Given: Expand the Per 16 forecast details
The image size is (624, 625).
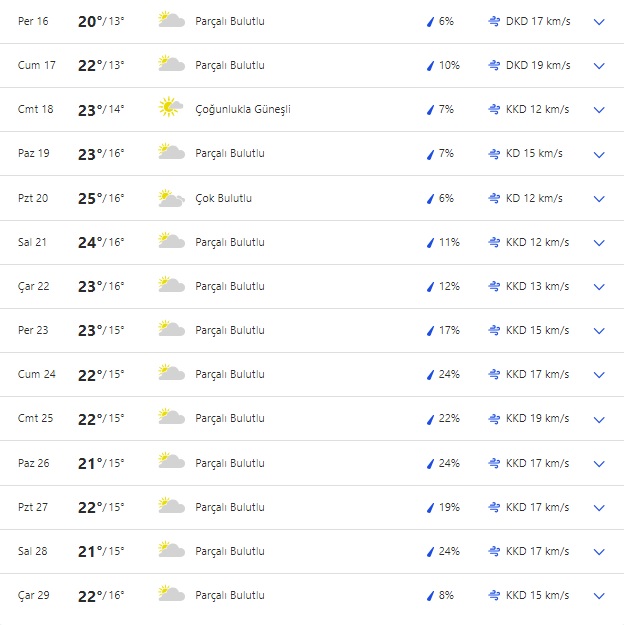Looking at the screenshot, I should 599,21.
